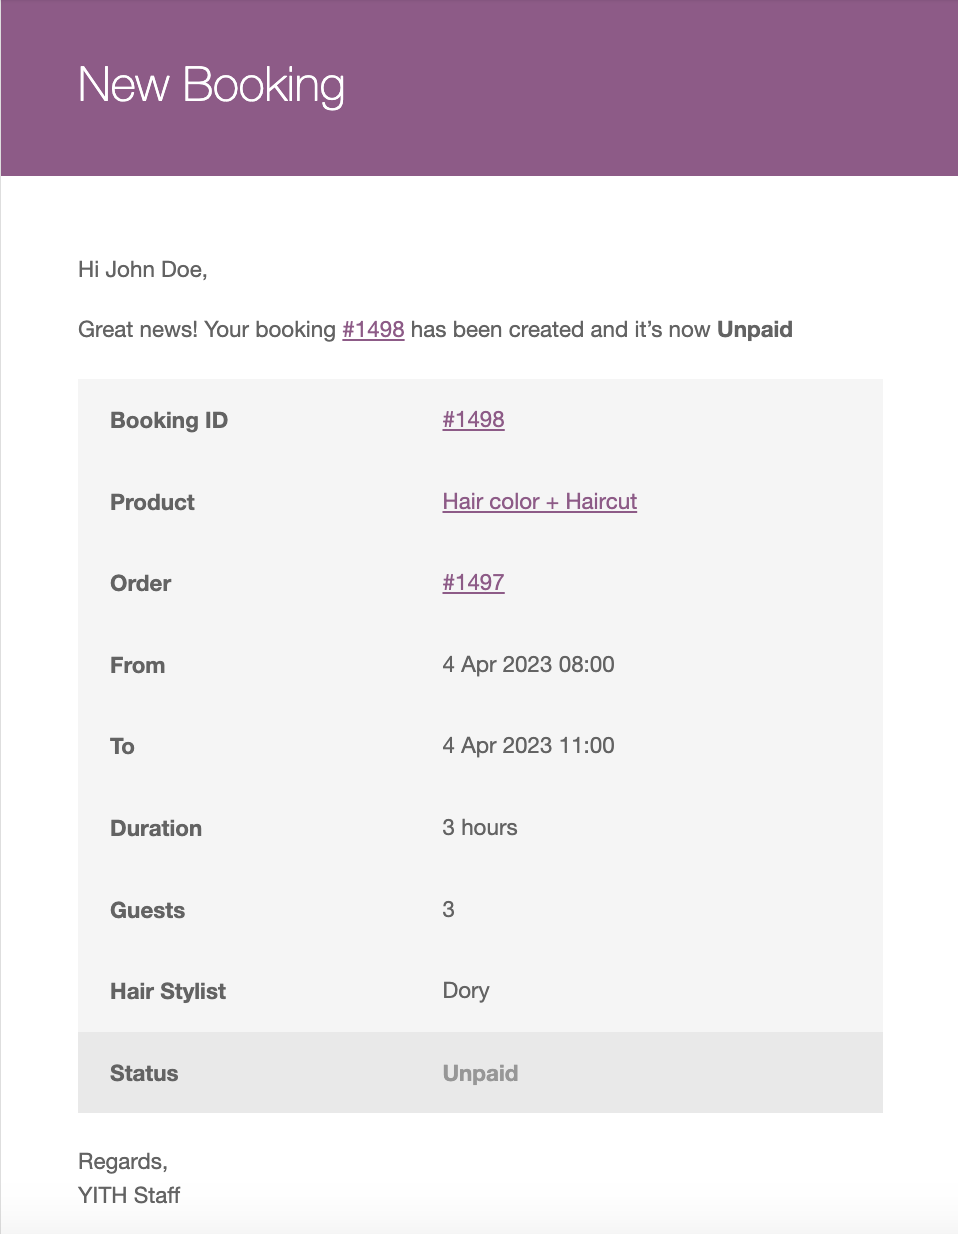The width and height of the screenshot is (958, 1234).
Task: Click the Guests row label
Action: pos(147,911)
